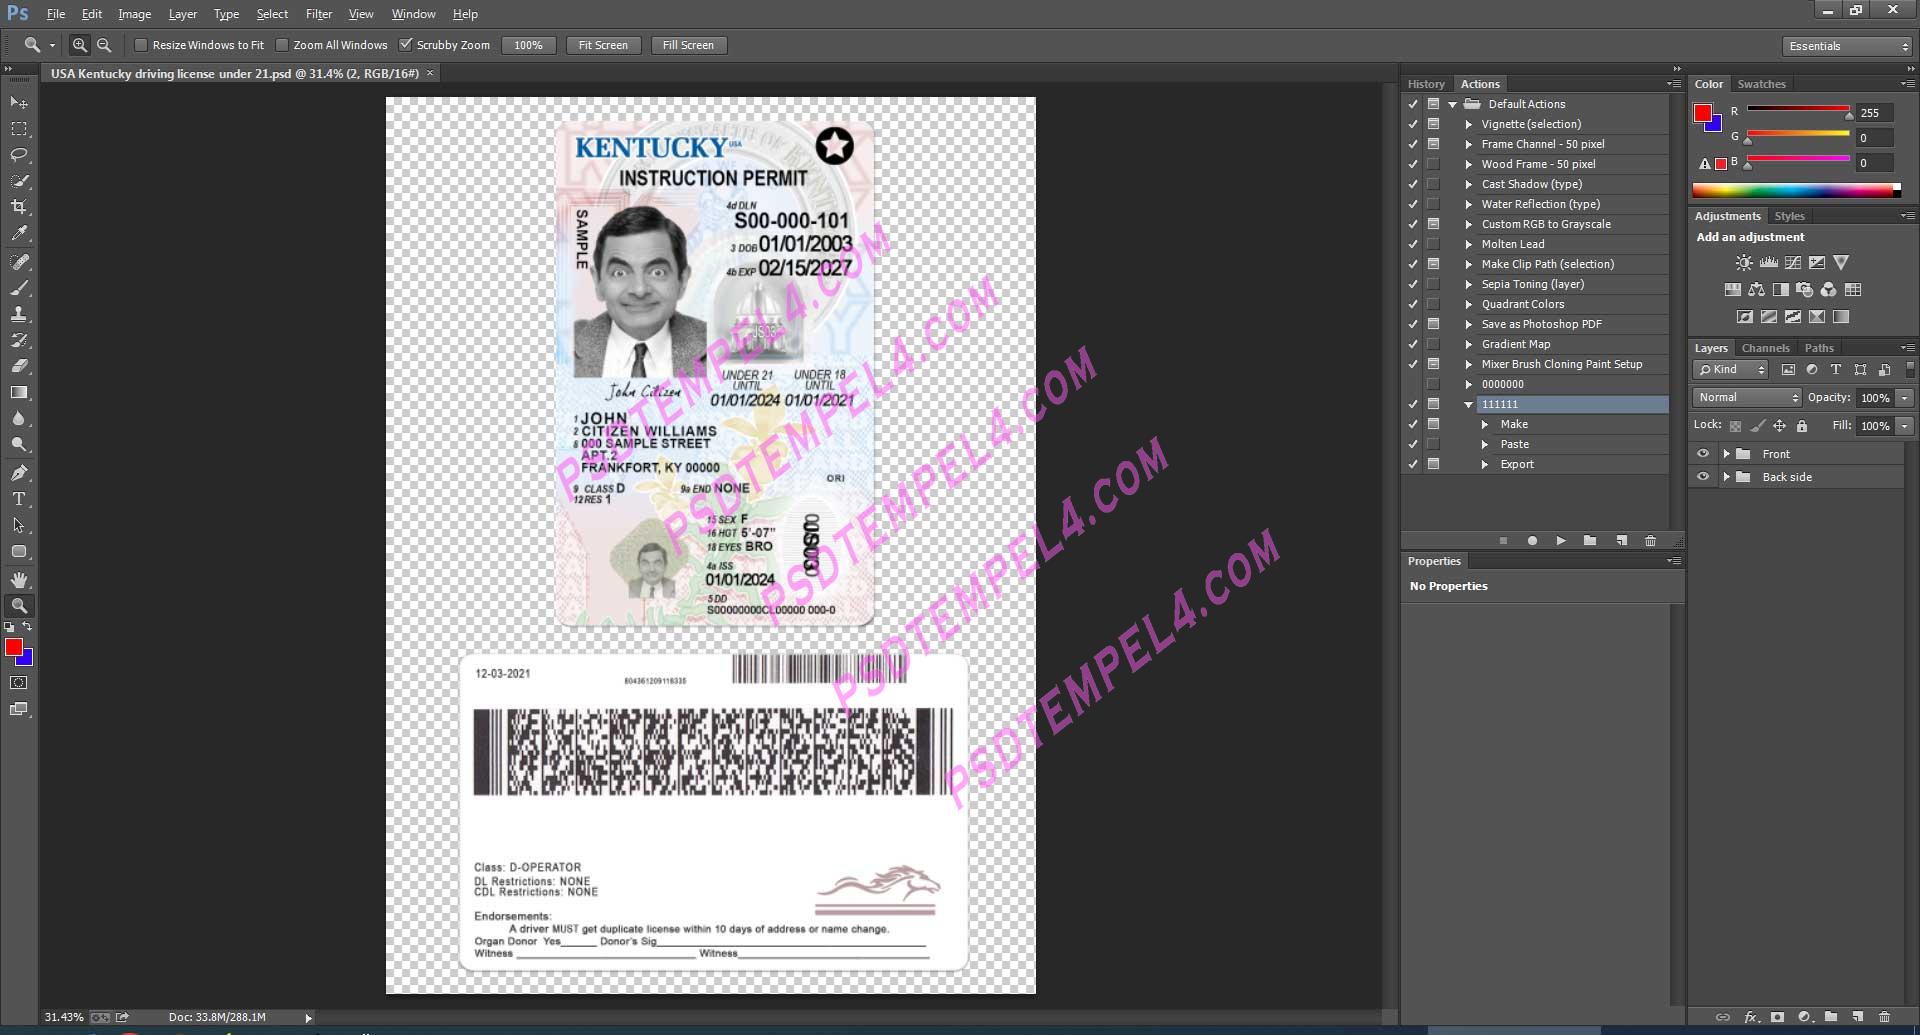Expand the Back side layer group
Screen dimensions: 1920x1035
point(1727,477)
